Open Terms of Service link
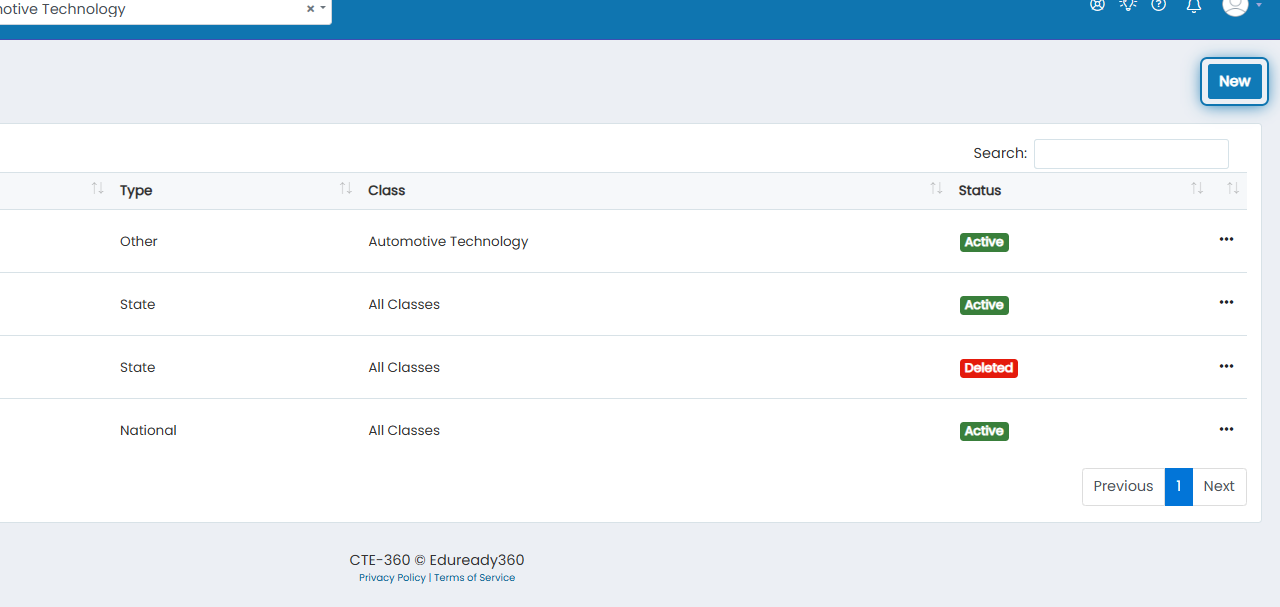This screenshot has height=607, width=1280. 474,578
